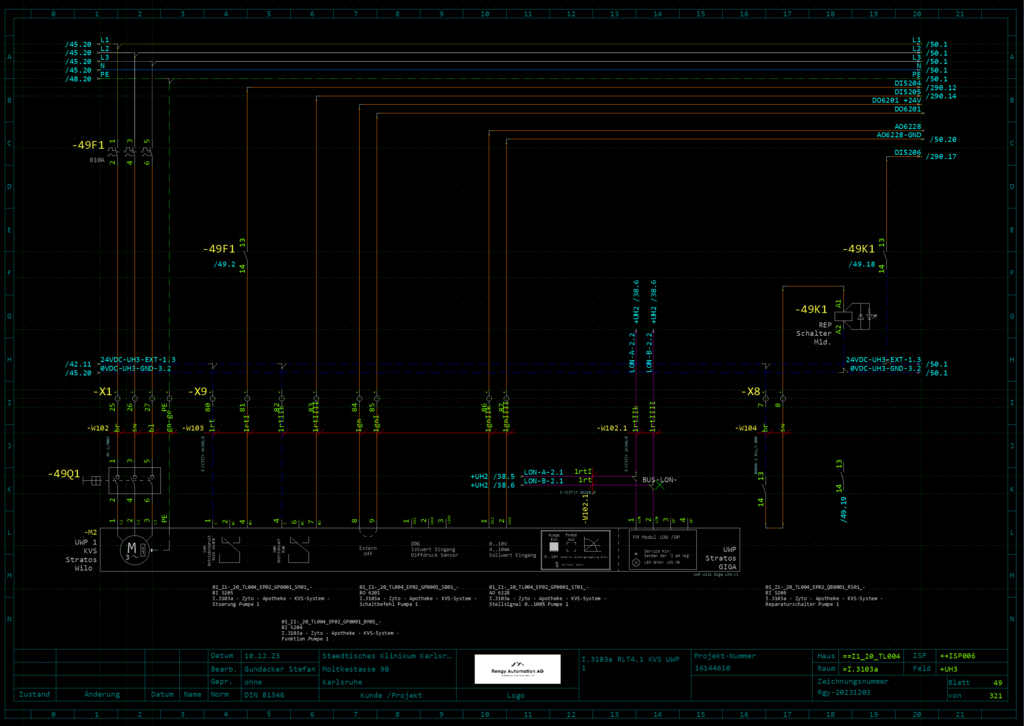Select the -49Q1 repair switch symbol
The height and width of the screenshot is (726, 1024).
click(133, 480)
